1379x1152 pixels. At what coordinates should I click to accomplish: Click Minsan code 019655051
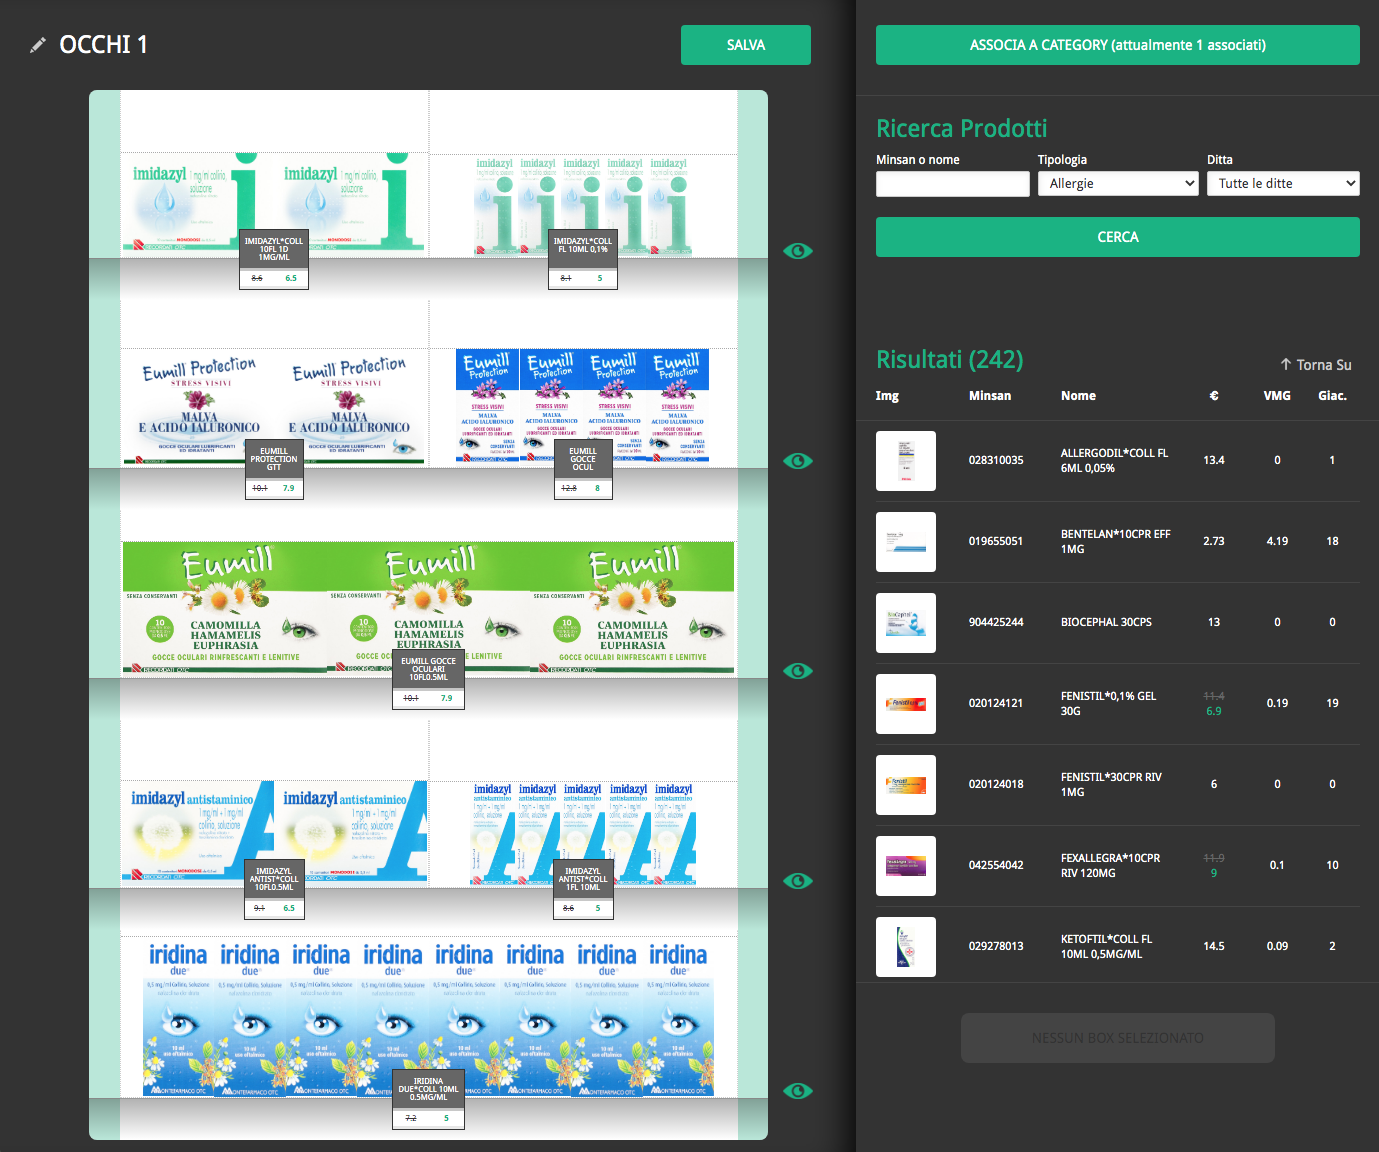[x=996, y=541]
